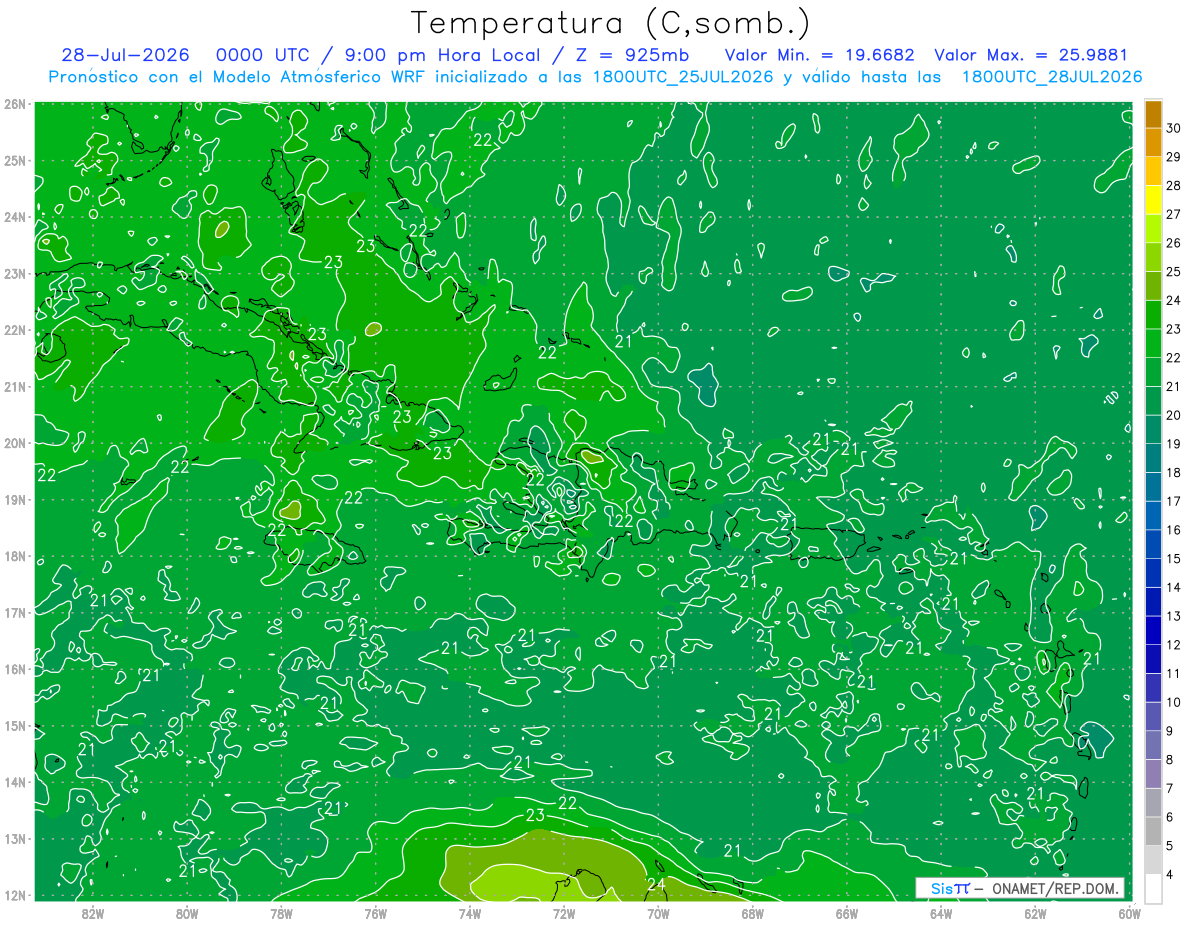This screenshot has width=1200, height=927.
Task: Click the white swatch below legend value 4
Action: [1153, 888]
